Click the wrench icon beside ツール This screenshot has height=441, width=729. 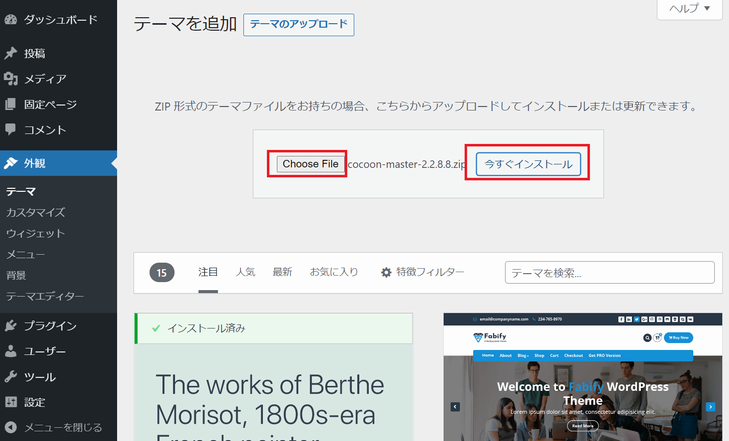tap(11, 376)
